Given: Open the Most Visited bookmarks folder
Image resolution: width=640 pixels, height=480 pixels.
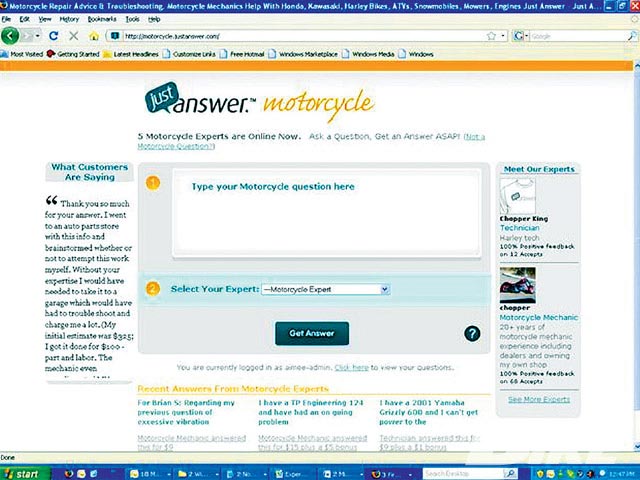Looking at the screenshot, I should coord(22,54).
